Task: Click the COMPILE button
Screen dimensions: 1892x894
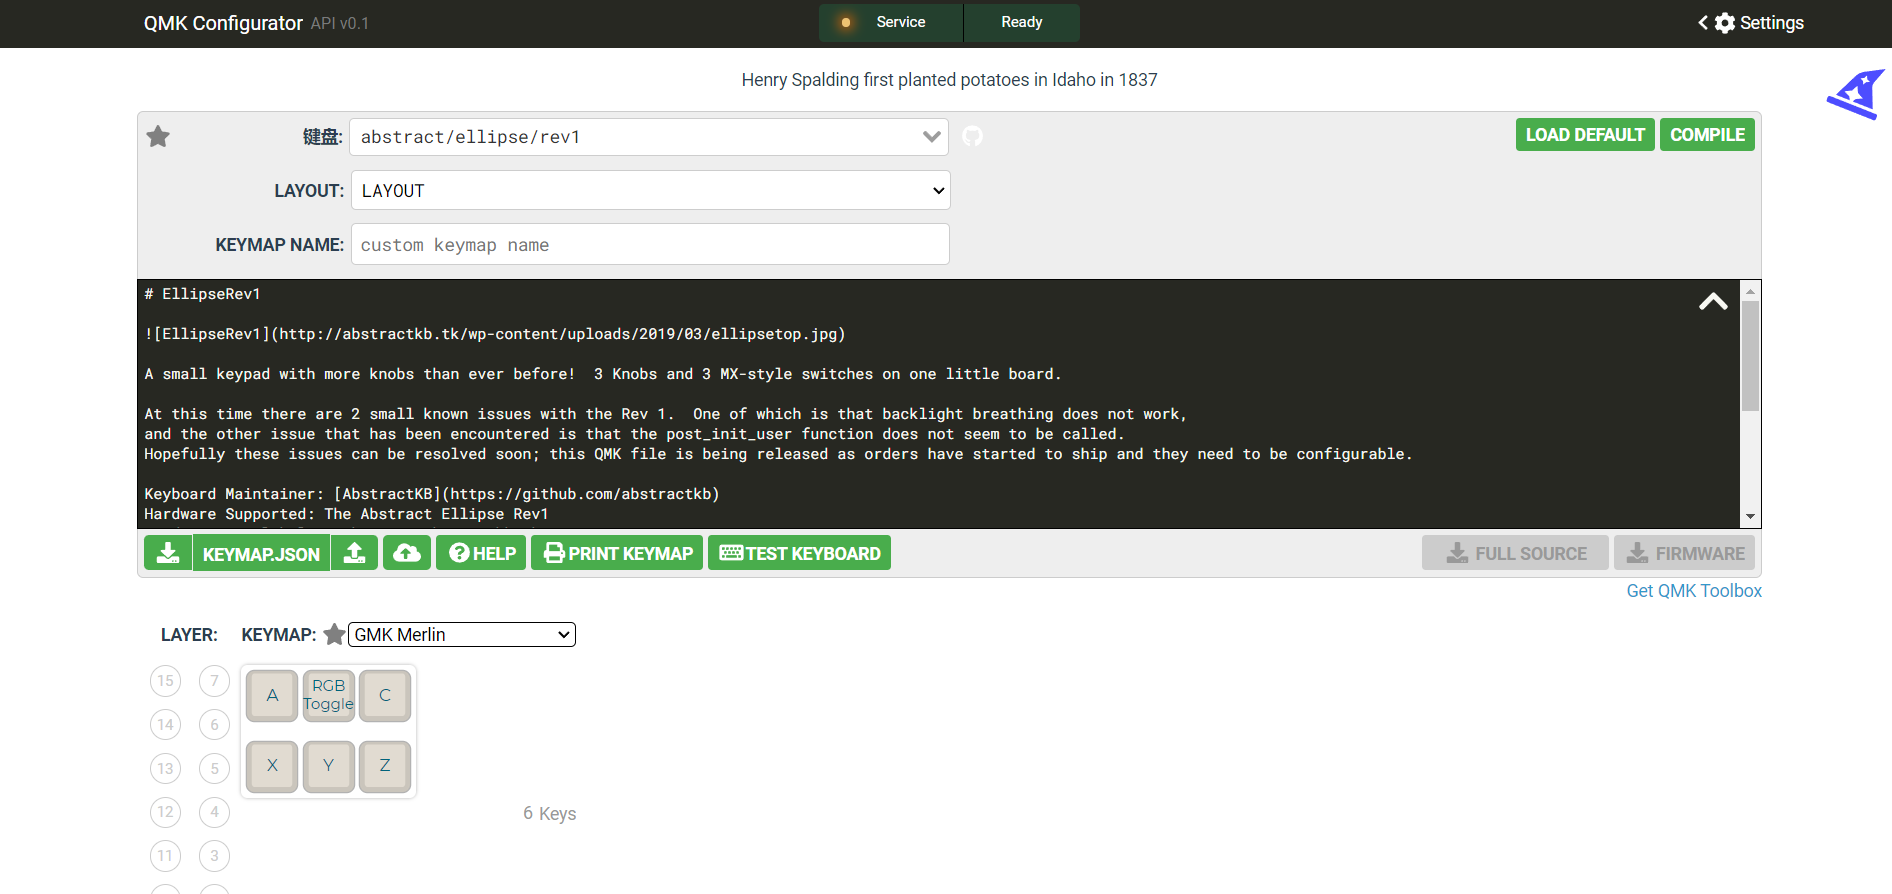Action: (1707, 135)
